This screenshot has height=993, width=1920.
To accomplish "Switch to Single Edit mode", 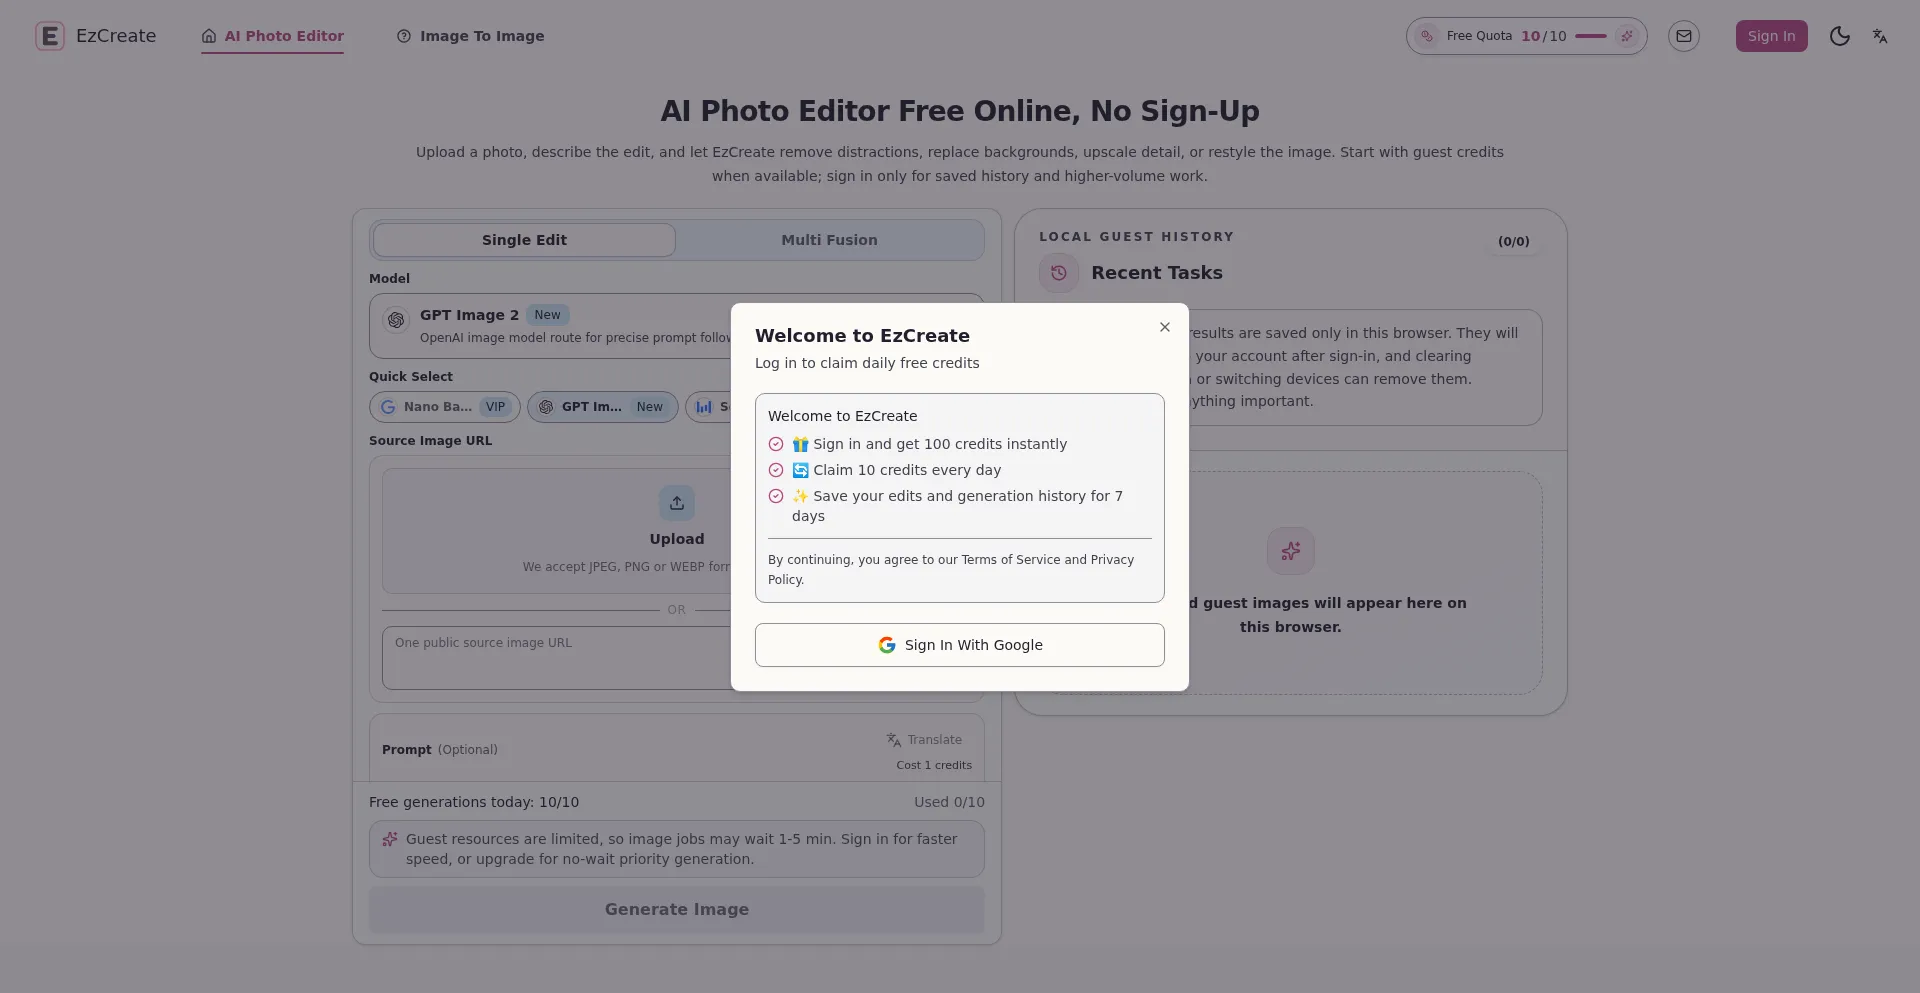I will [524, 240].
